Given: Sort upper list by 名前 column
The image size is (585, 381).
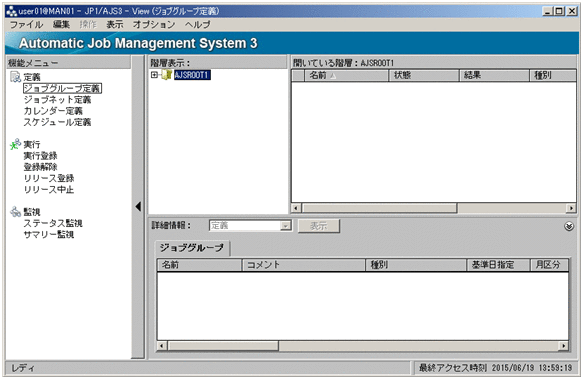Looking at the screenshot, I should point(347,75).
